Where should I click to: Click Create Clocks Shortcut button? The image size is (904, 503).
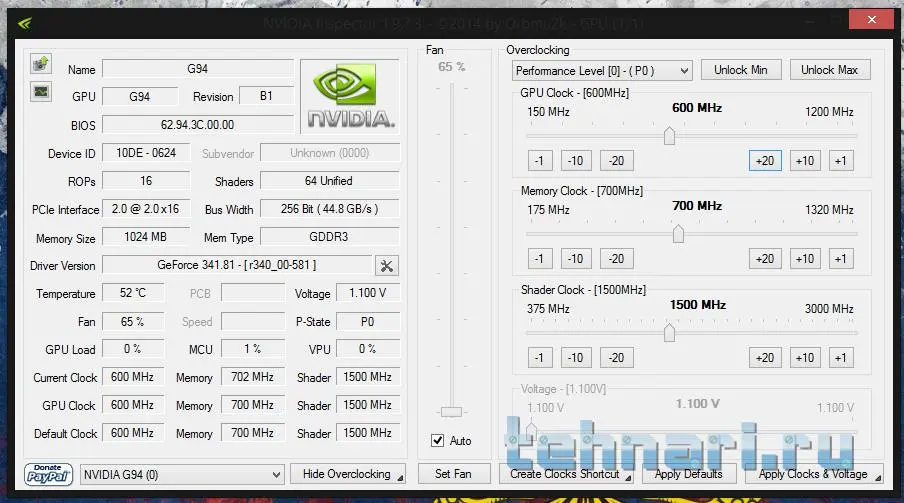566,474
